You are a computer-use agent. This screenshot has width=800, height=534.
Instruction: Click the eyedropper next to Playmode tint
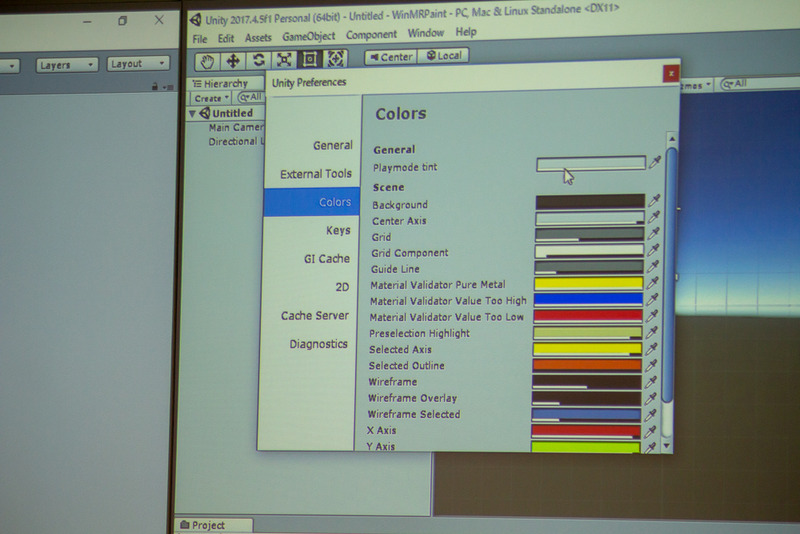[656, 163]
